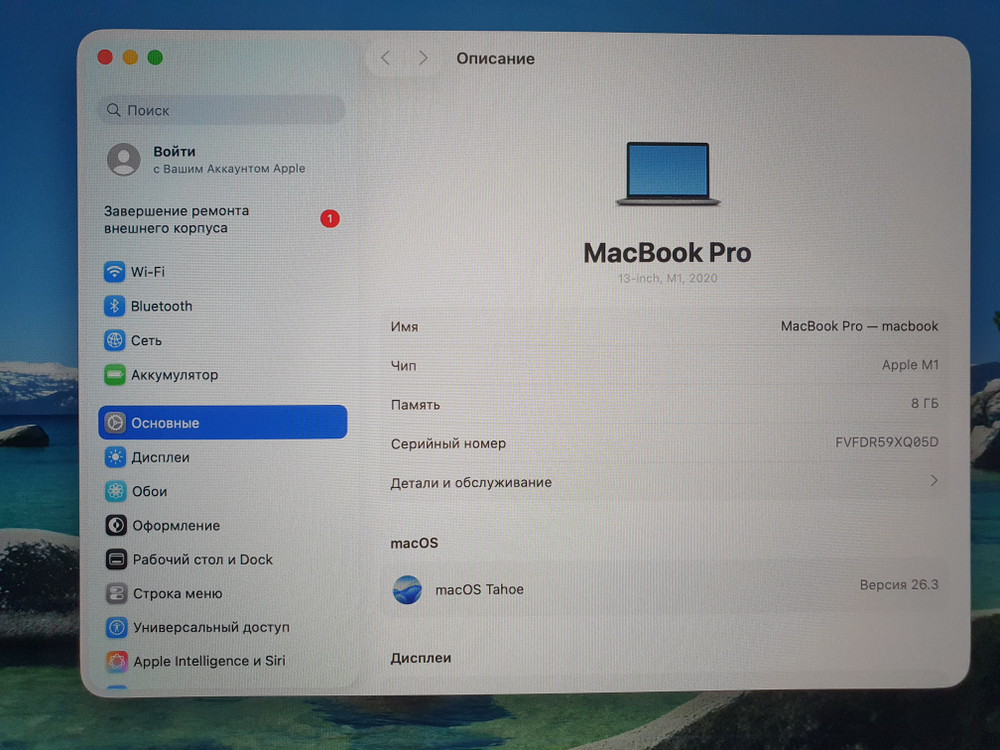Close the window with red button
Viewport: 1000px width, 750px height.
pyautogui.click(x=105, y=57)
